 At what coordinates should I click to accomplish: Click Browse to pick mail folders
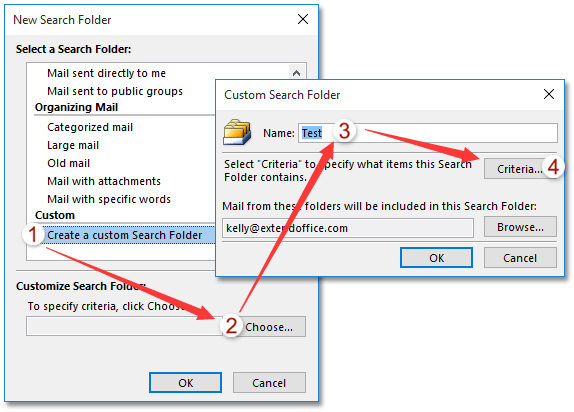coord(520,227)
